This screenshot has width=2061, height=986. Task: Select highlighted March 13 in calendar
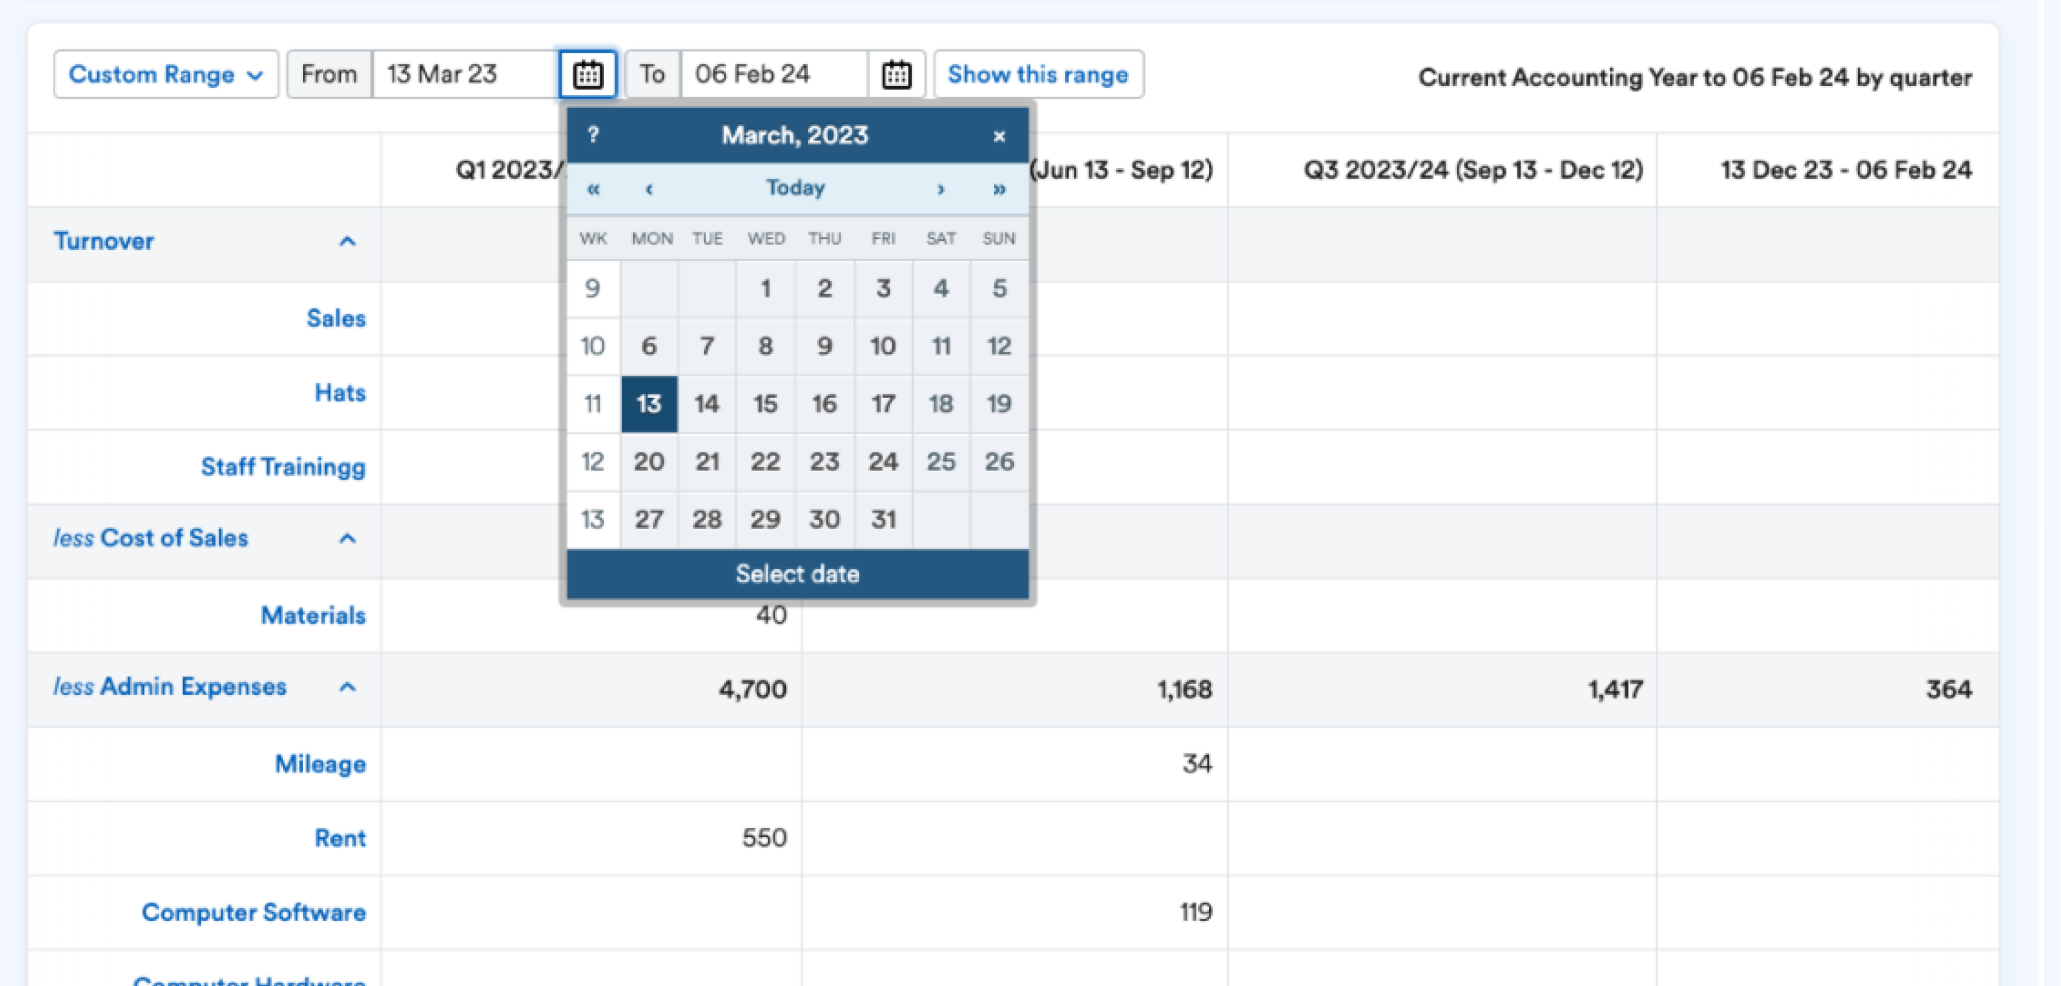click(649, 405)
